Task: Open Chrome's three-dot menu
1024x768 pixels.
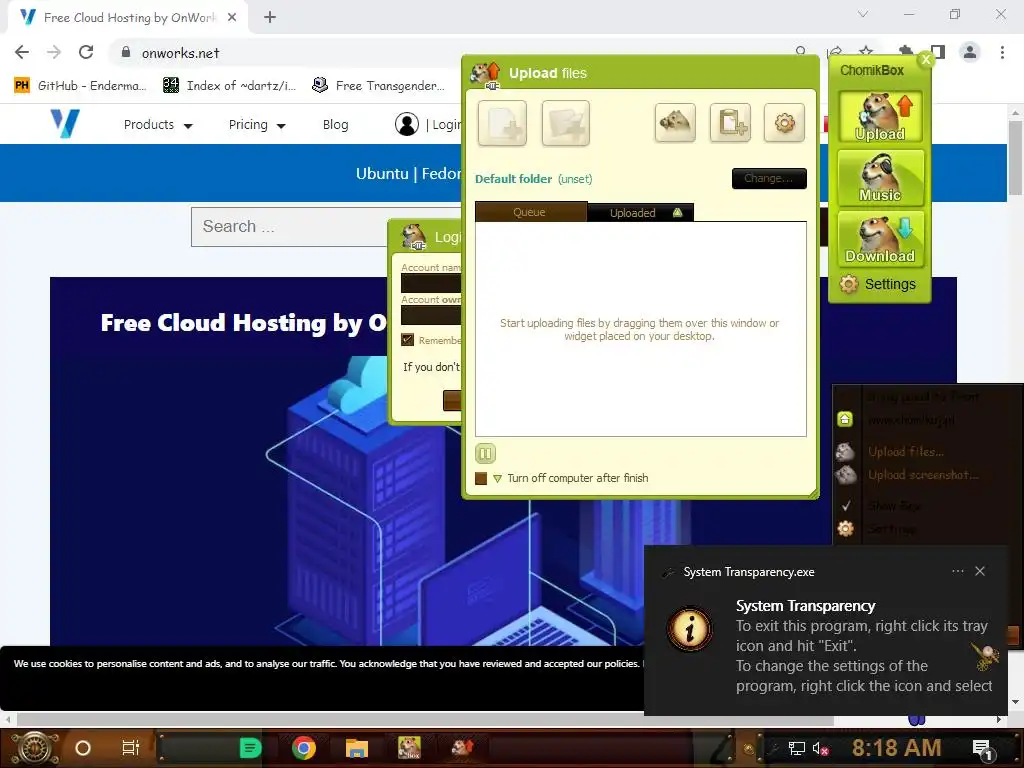Action: [1002, 52]
